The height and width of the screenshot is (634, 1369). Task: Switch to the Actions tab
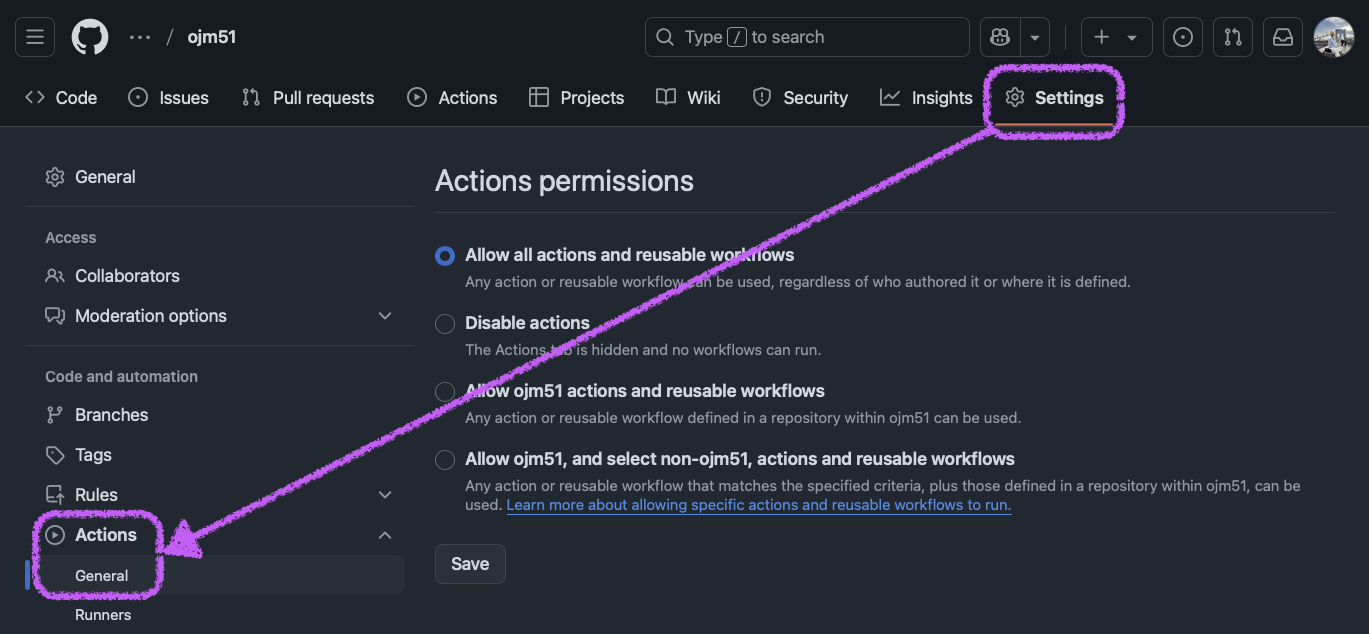[x=452, y=97]
